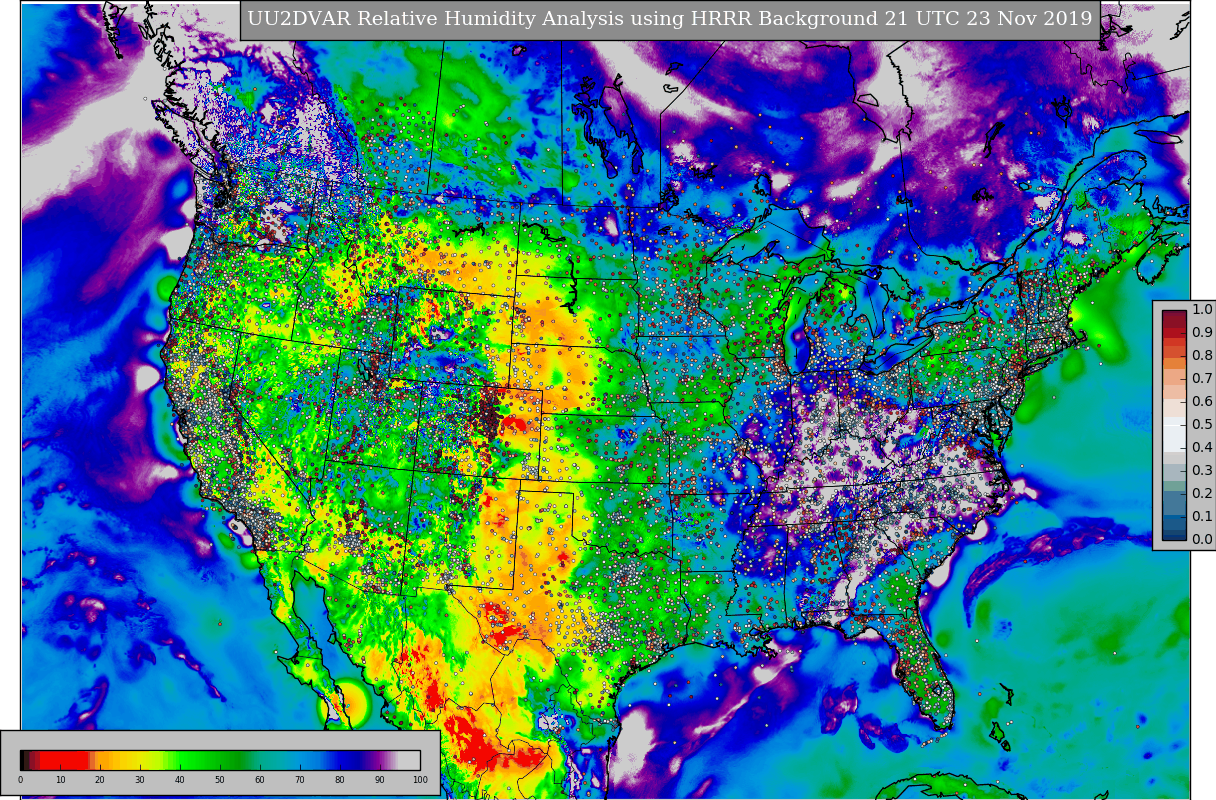This screenshot has width=1216, height=800.
Task: Click the '70' tick label on humidity colorbar
Action: click(300, 780)
